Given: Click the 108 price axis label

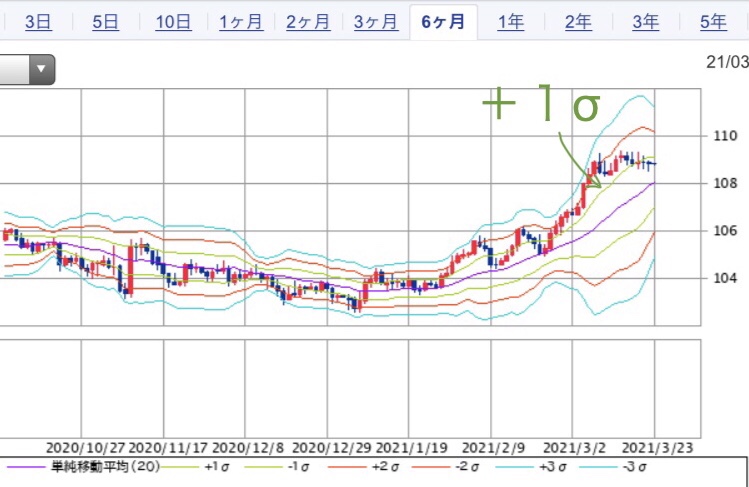Looking at the screenshot, I should (x=725, y=183).
